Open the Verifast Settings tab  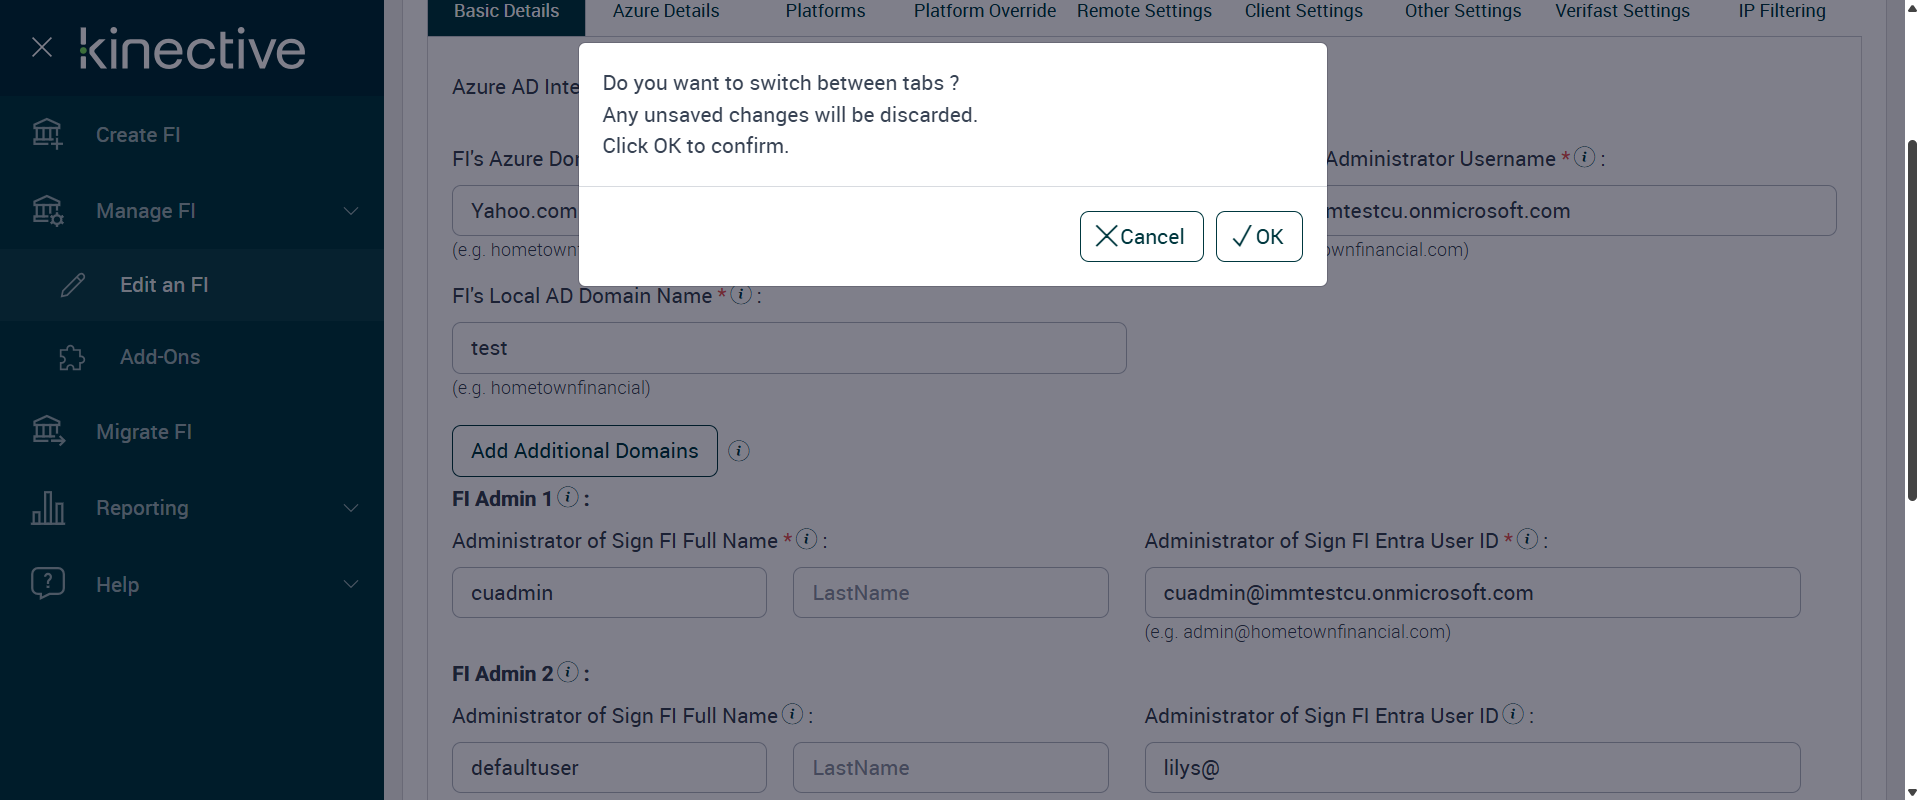pos(1622,12)
